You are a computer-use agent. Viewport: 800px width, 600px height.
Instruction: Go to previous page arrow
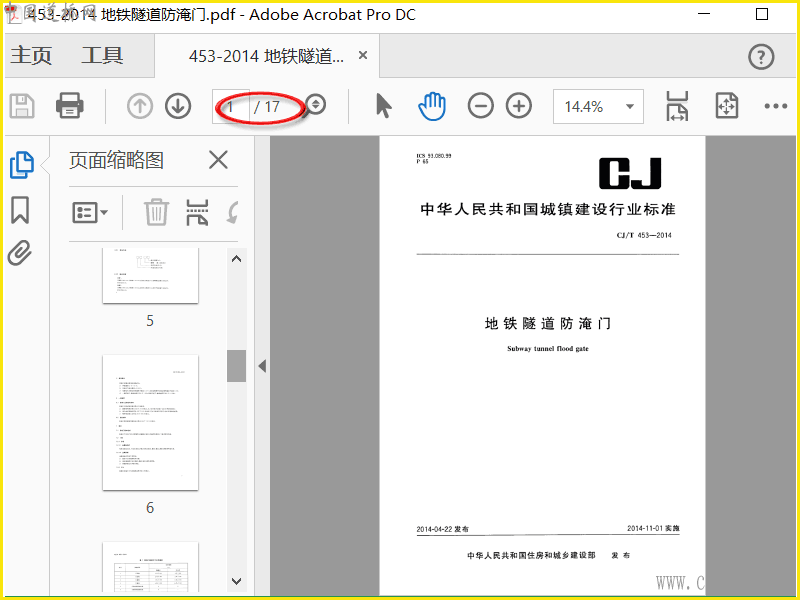(140, 106)
